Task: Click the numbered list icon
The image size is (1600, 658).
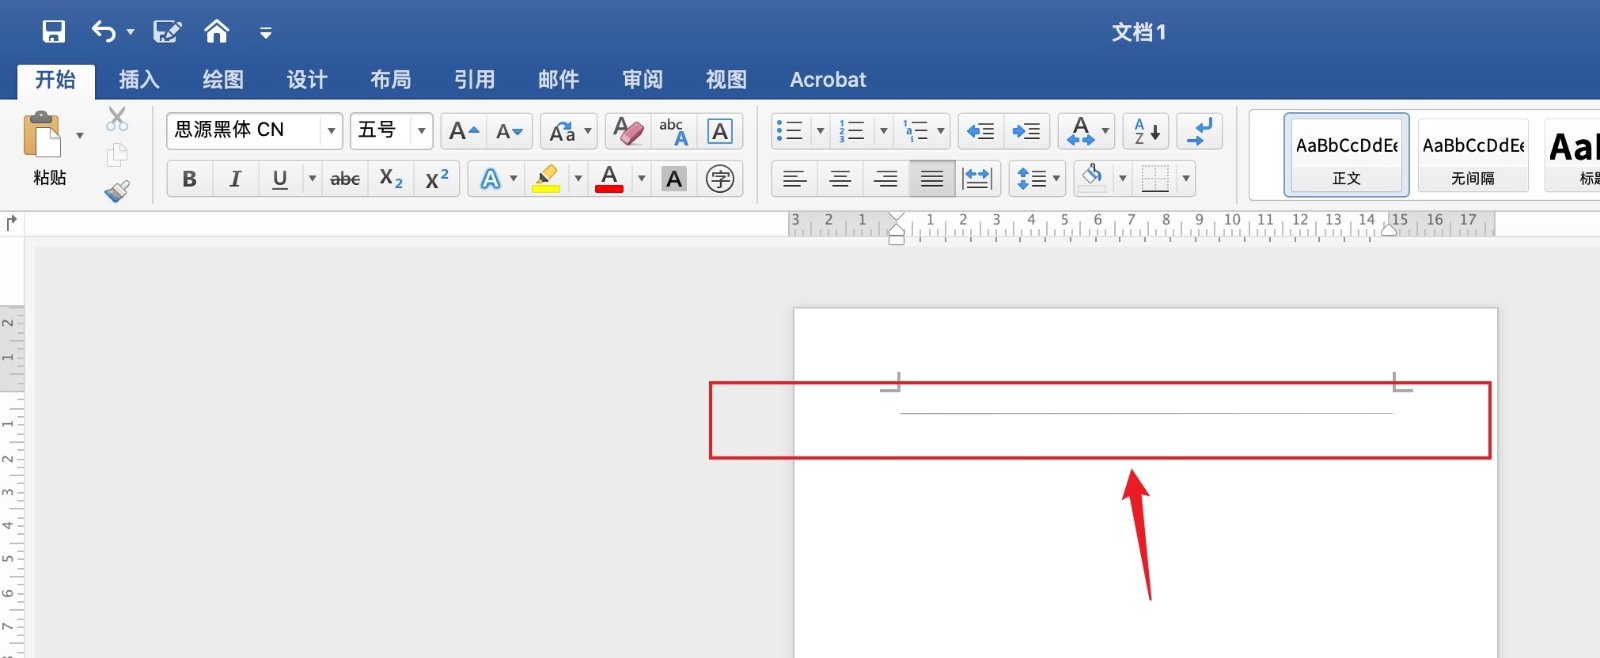Action: (x=852, y=131)
